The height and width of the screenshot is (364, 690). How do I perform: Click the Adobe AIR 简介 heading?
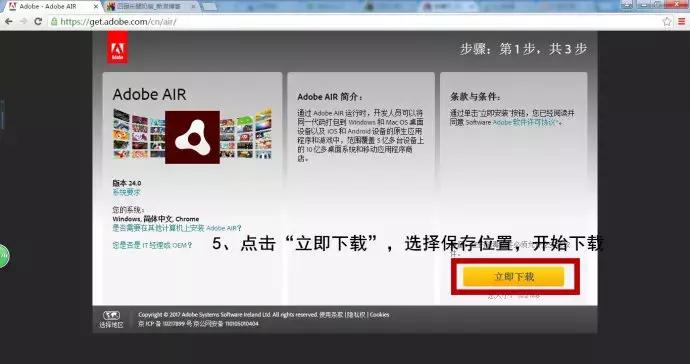[x=330, y=97]
